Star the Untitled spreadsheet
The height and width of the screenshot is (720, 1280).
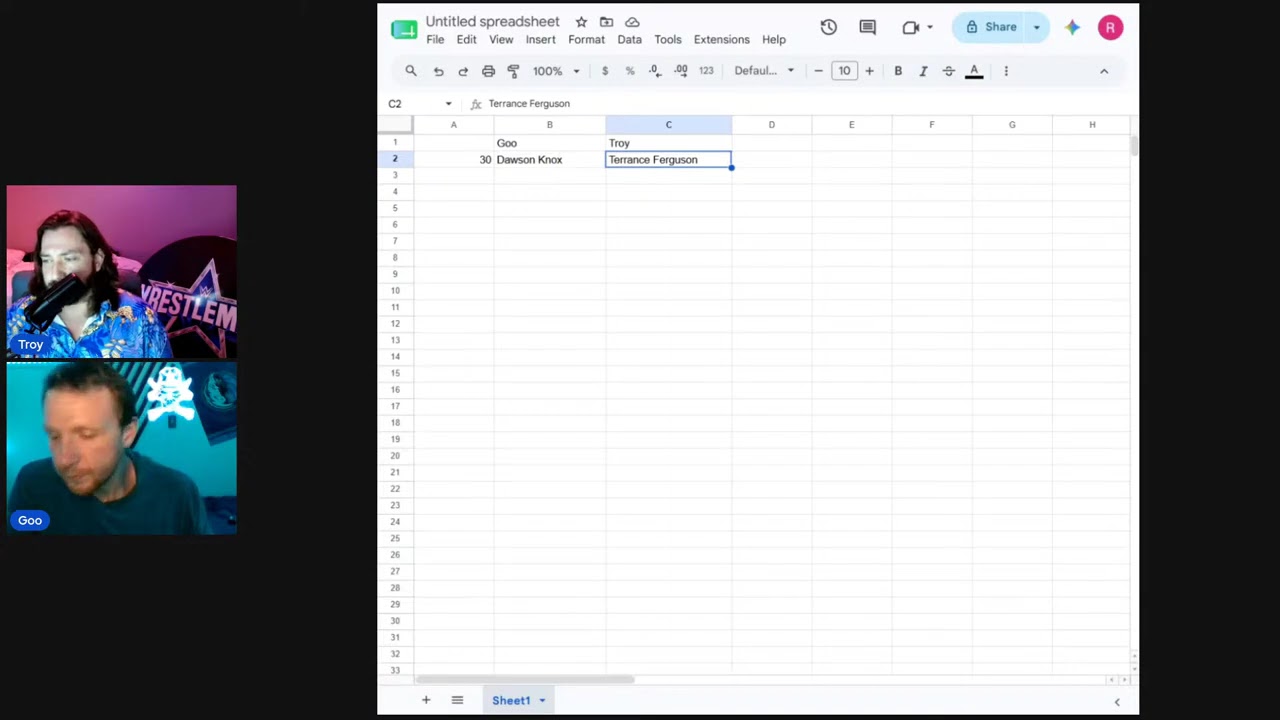point(581,22)
